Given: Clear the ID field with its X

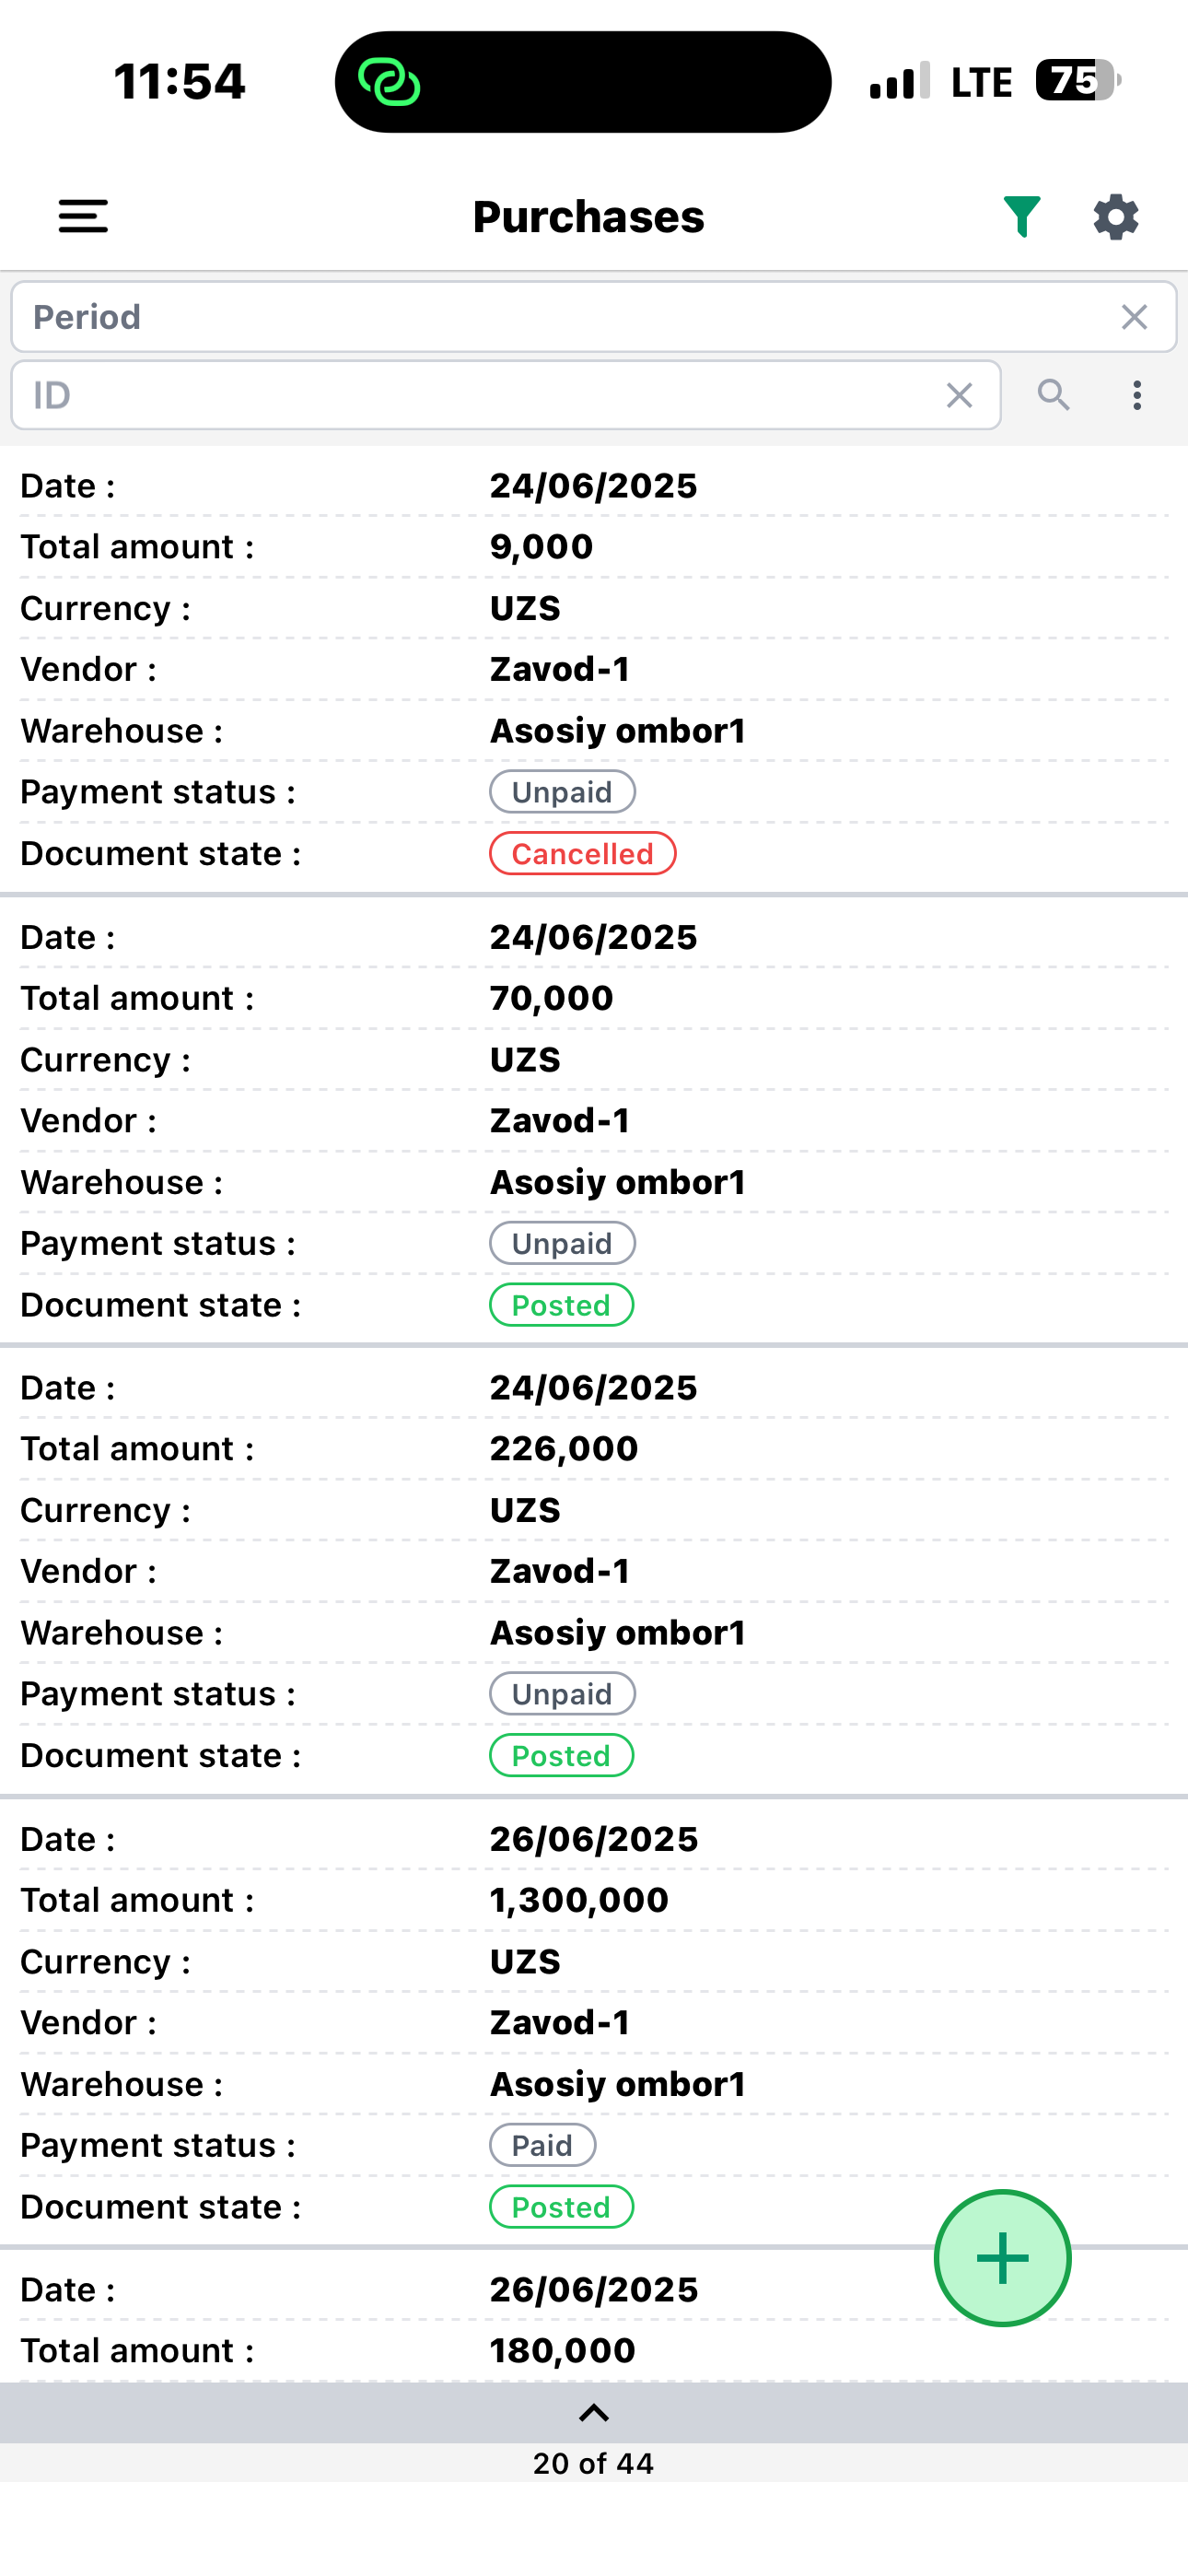Looking at the screenshot, I should 959,395.
